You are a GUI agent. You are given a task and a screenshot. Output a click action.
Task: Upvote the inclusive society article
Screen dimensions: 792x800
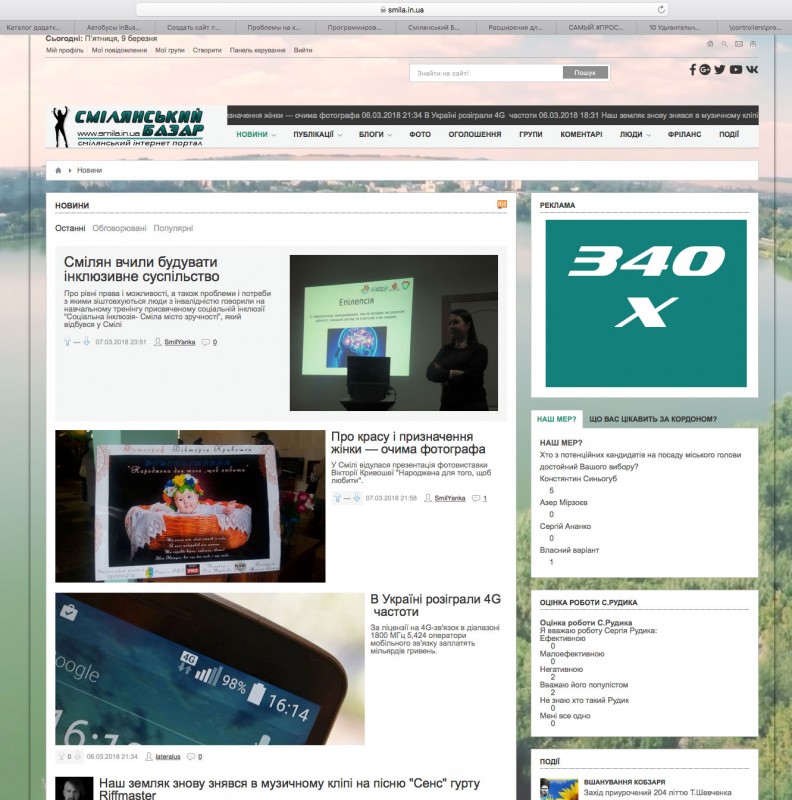[x=67, y=342]
